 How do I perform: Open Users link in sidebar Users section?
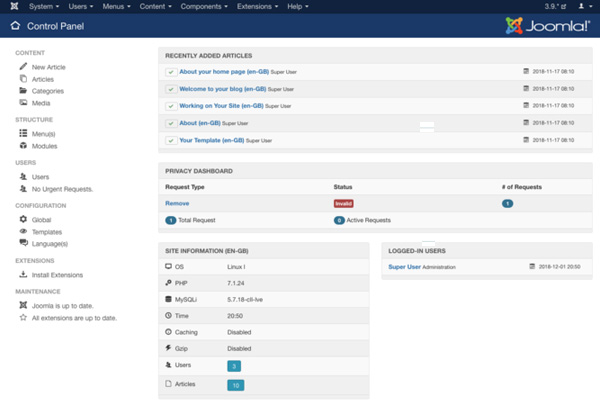41,177
